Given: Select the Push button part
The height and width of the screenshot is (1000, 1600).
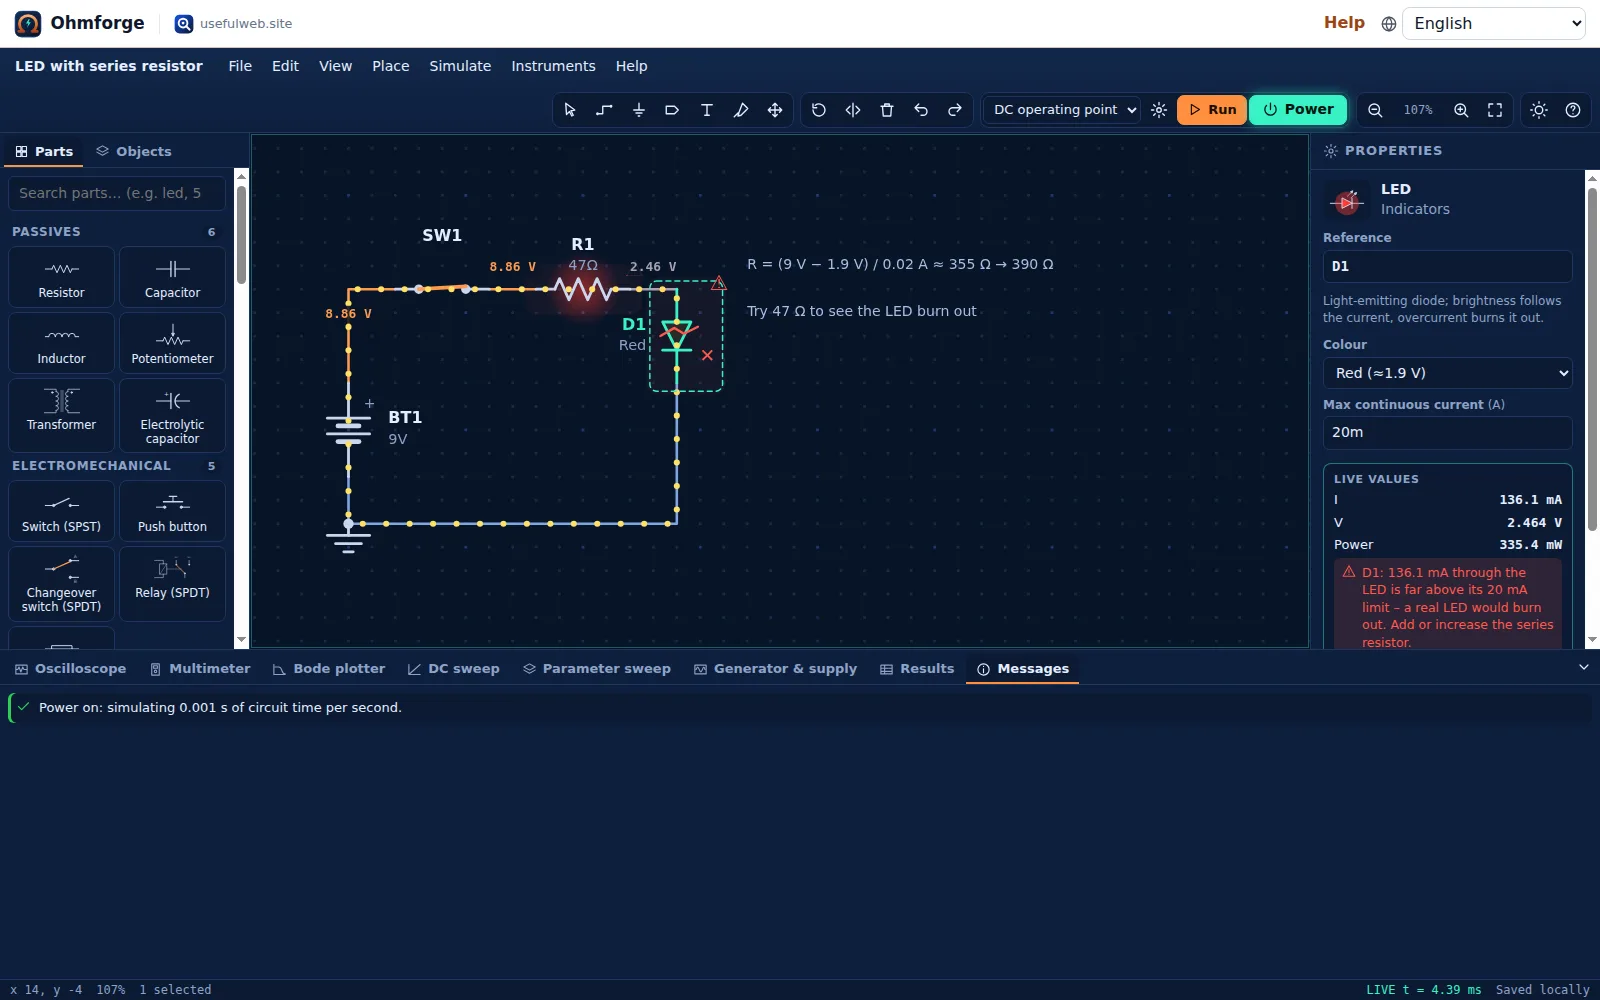Looking at the screenshot, I should (172, 511).
